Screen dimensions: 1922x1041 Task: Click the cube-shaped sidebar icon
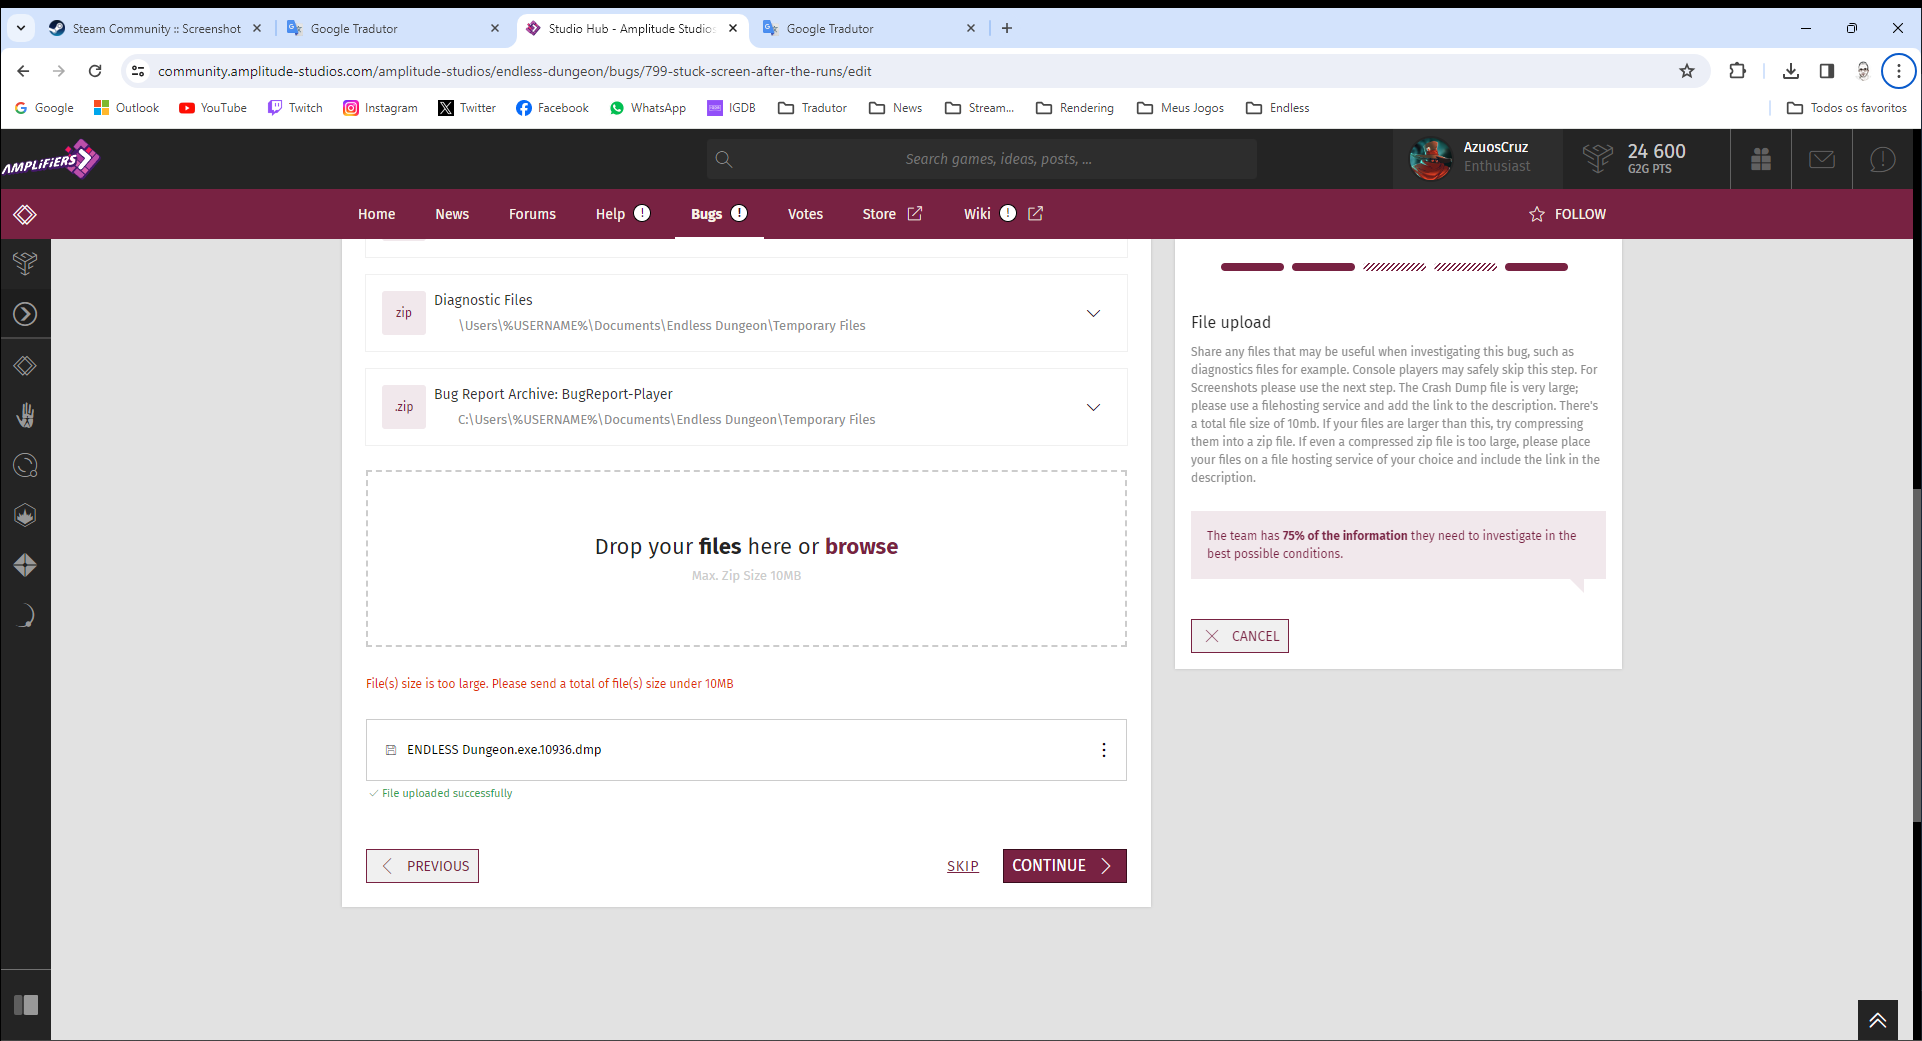(25, 264)
